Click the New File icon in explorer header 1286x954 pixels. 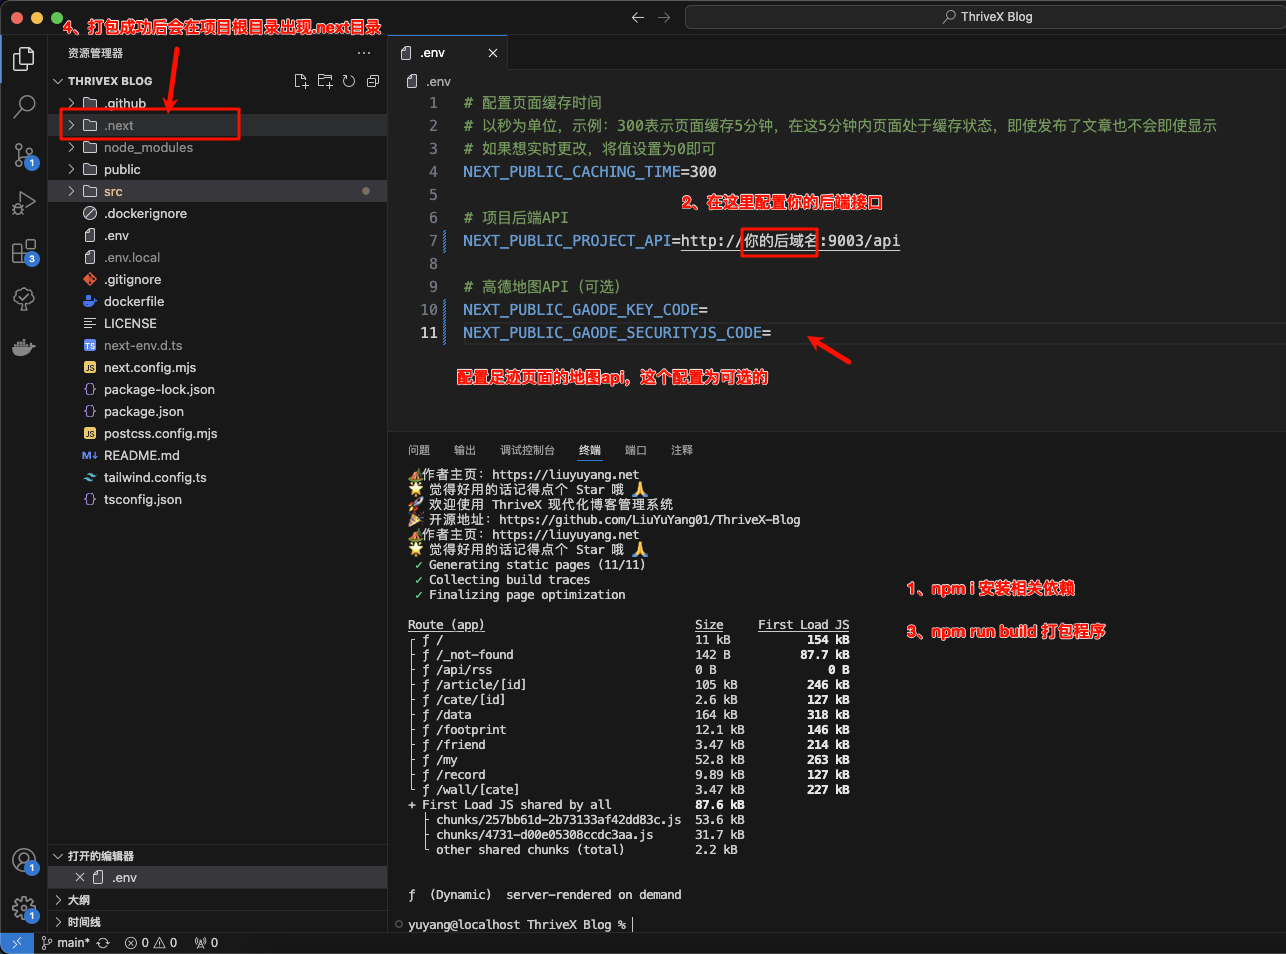[301, 81]
